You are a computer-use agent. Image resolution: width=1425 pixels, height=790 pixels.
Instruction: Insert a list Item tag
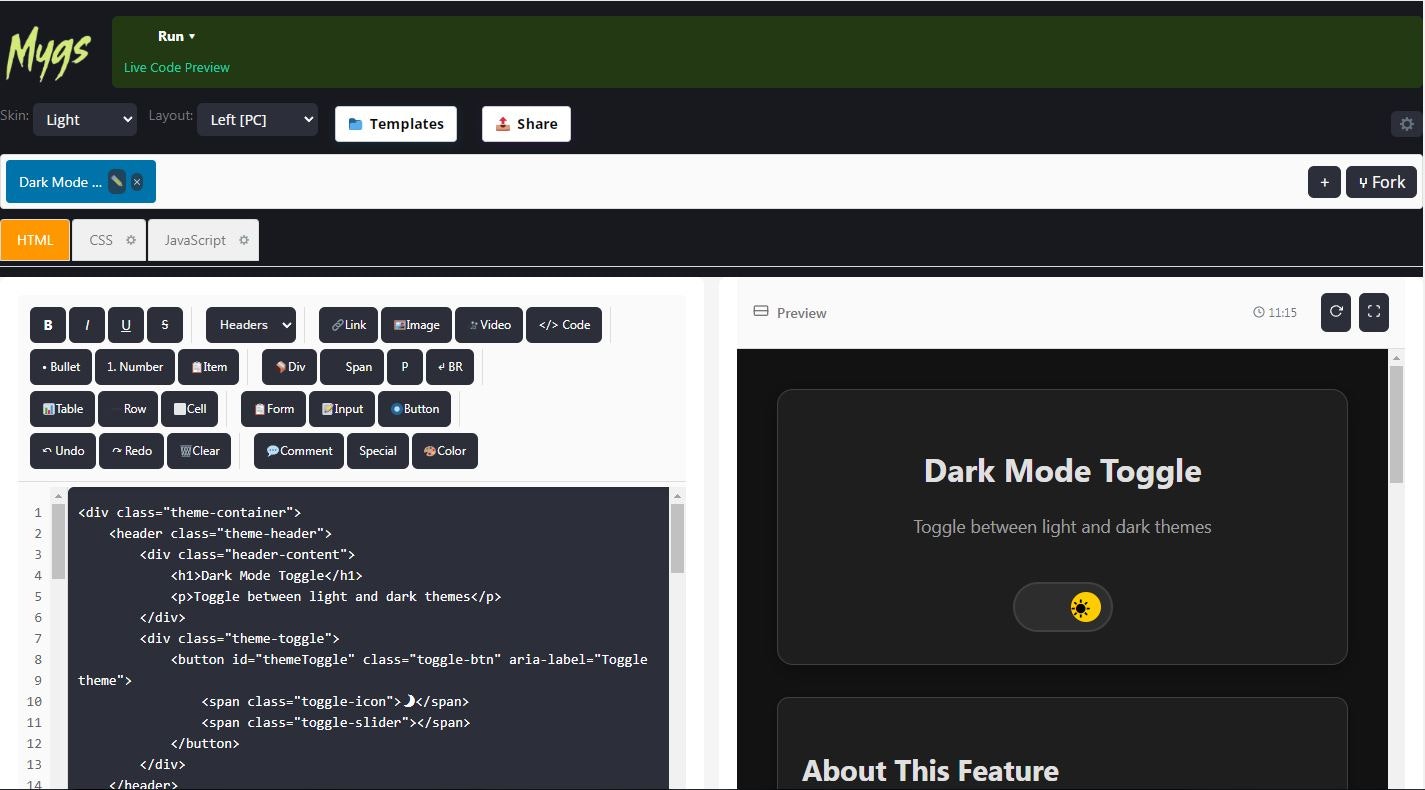click(209, 367)
